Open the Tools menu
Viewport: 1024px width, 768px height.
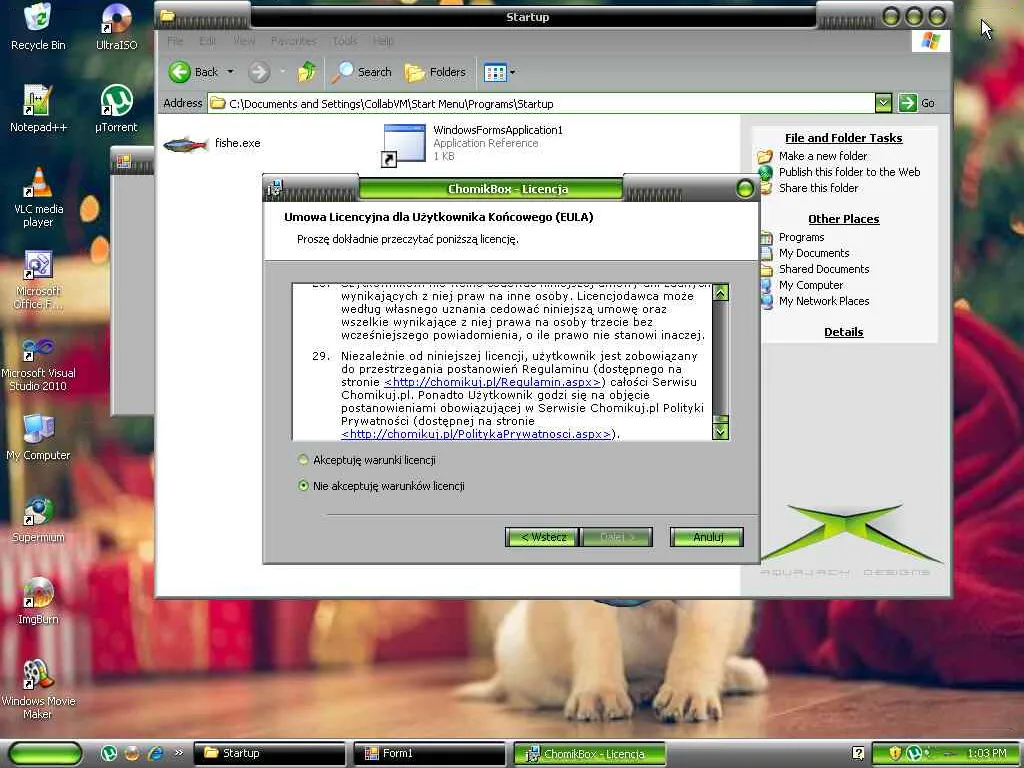click(x=345, y=41)
